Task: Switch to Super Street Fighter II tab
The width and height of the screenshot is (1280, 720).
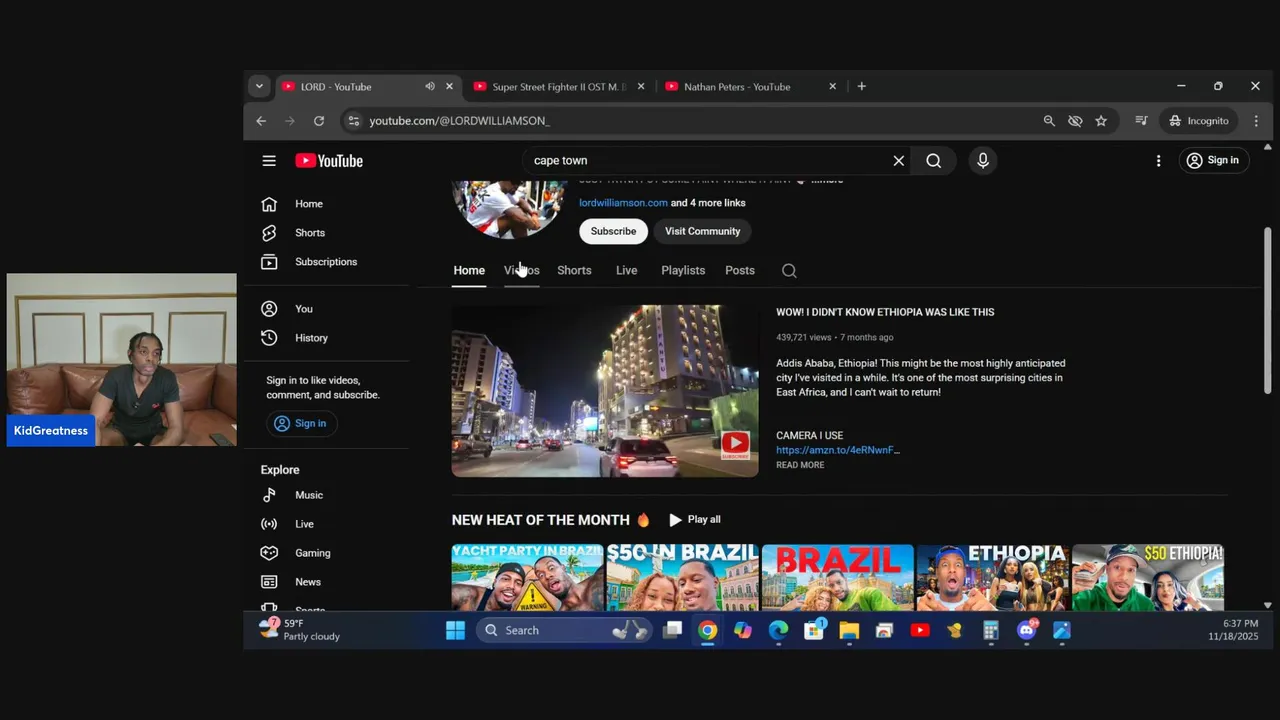Action: (x=557, y=87)
